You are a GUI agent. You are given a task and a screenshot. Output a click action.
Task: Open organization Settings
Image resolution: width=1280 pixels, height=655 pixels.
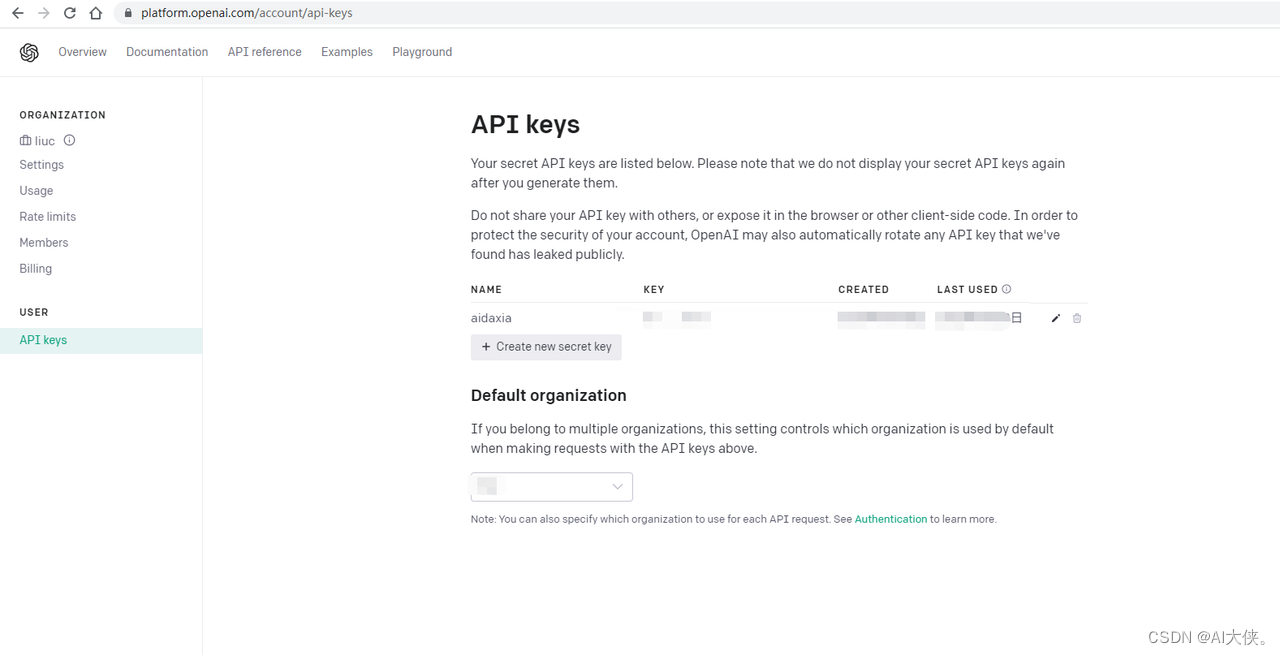click(42, 165)
